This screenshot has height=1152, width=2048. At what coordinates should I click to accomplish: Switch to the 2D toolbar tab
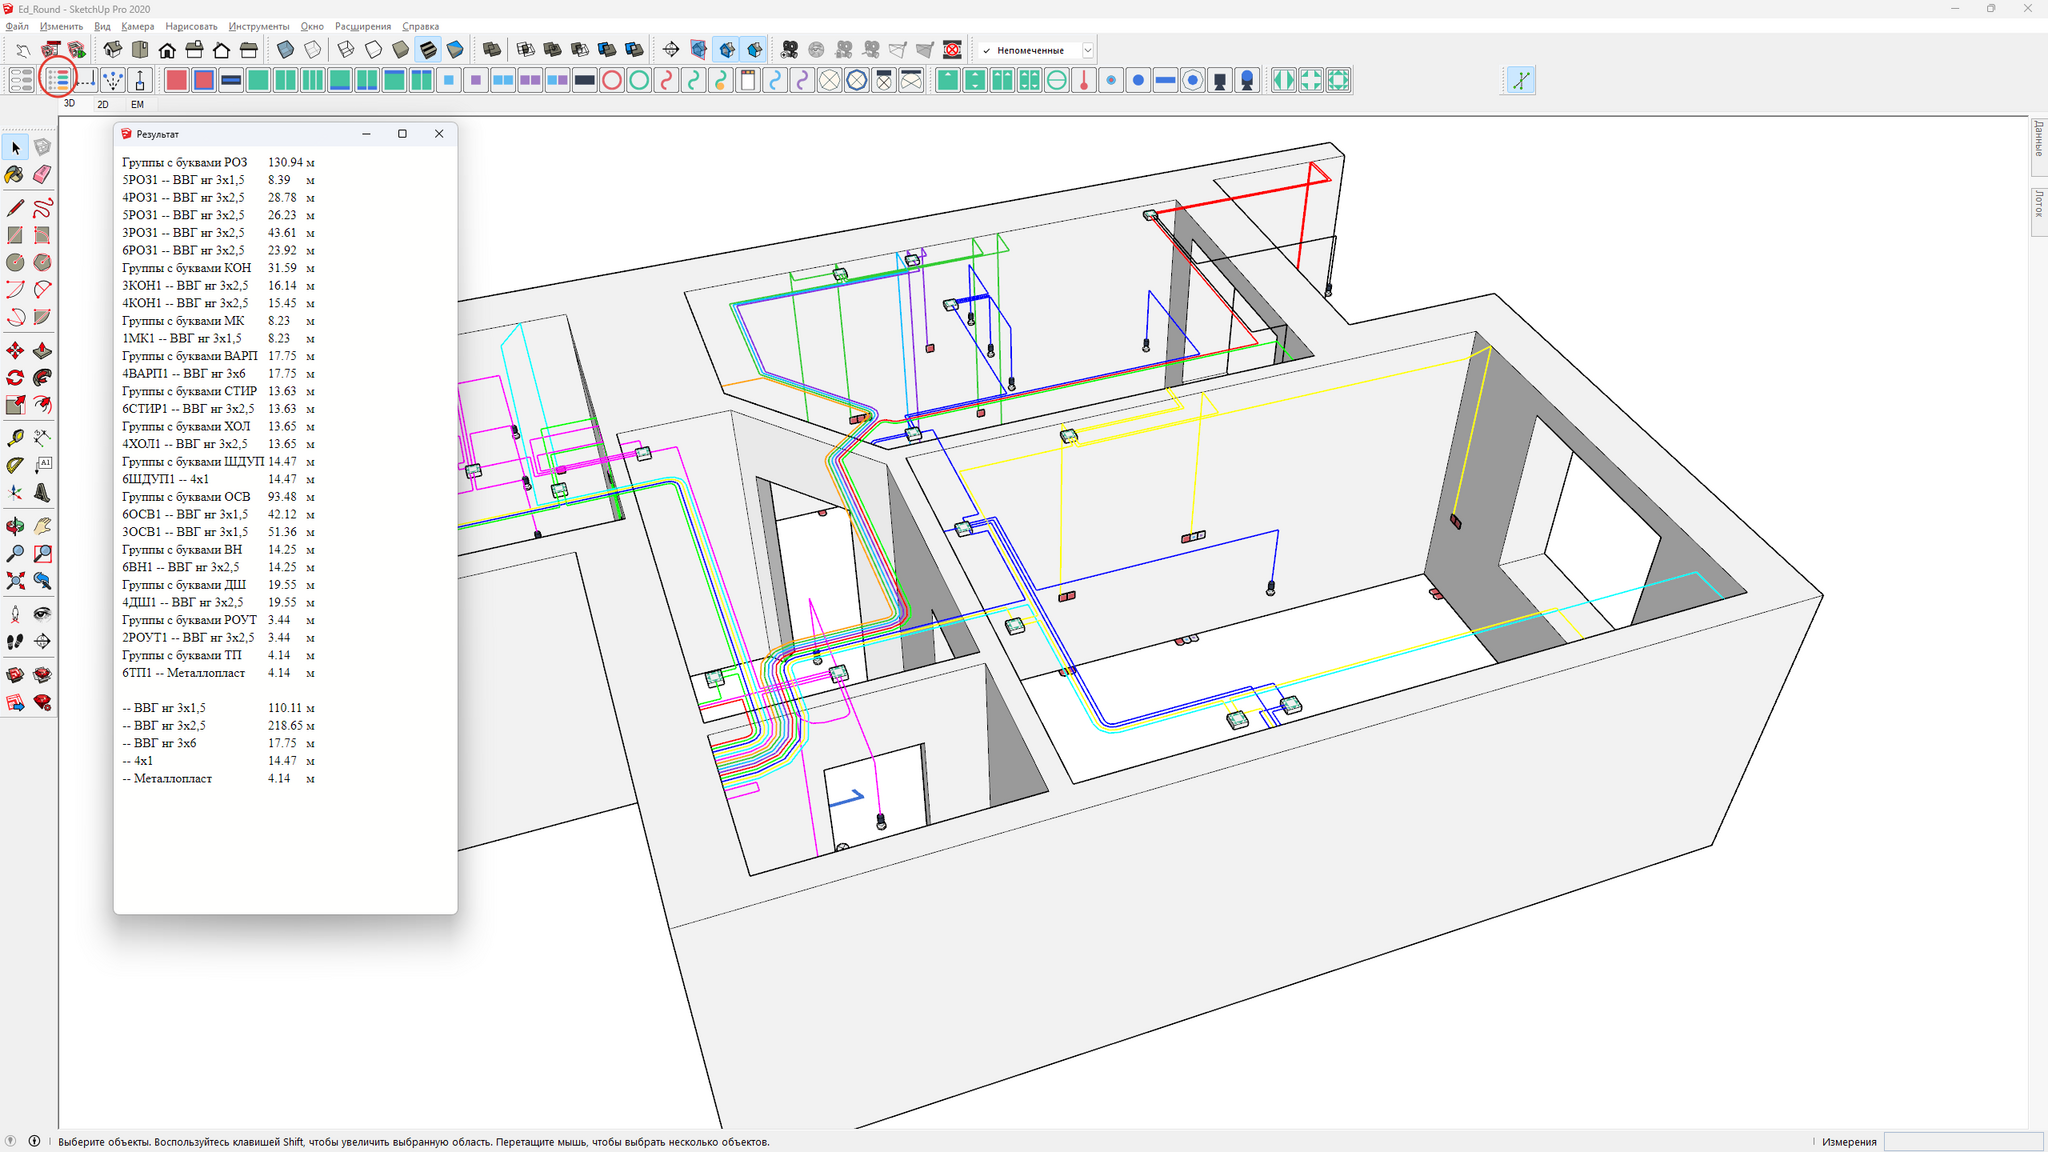[103, 104]
